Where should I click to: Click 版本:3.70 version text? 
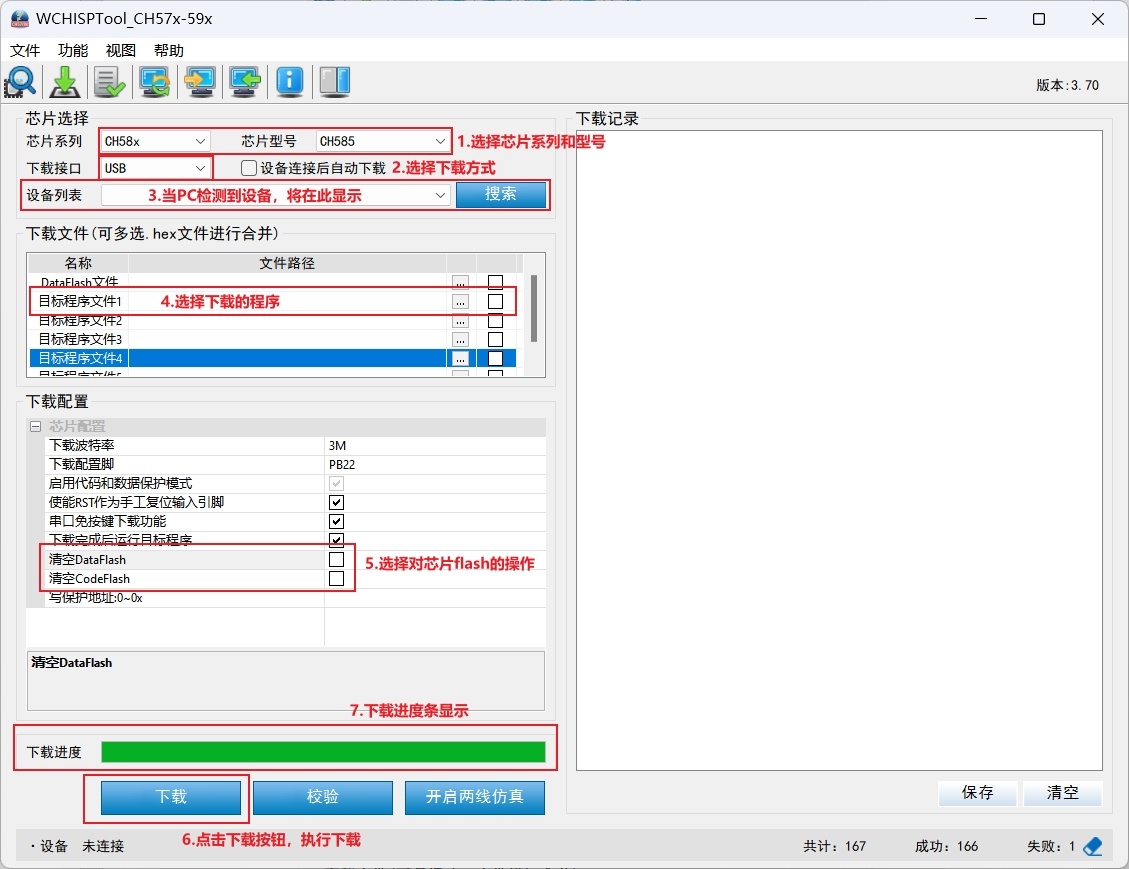(x=1067, y=85)
